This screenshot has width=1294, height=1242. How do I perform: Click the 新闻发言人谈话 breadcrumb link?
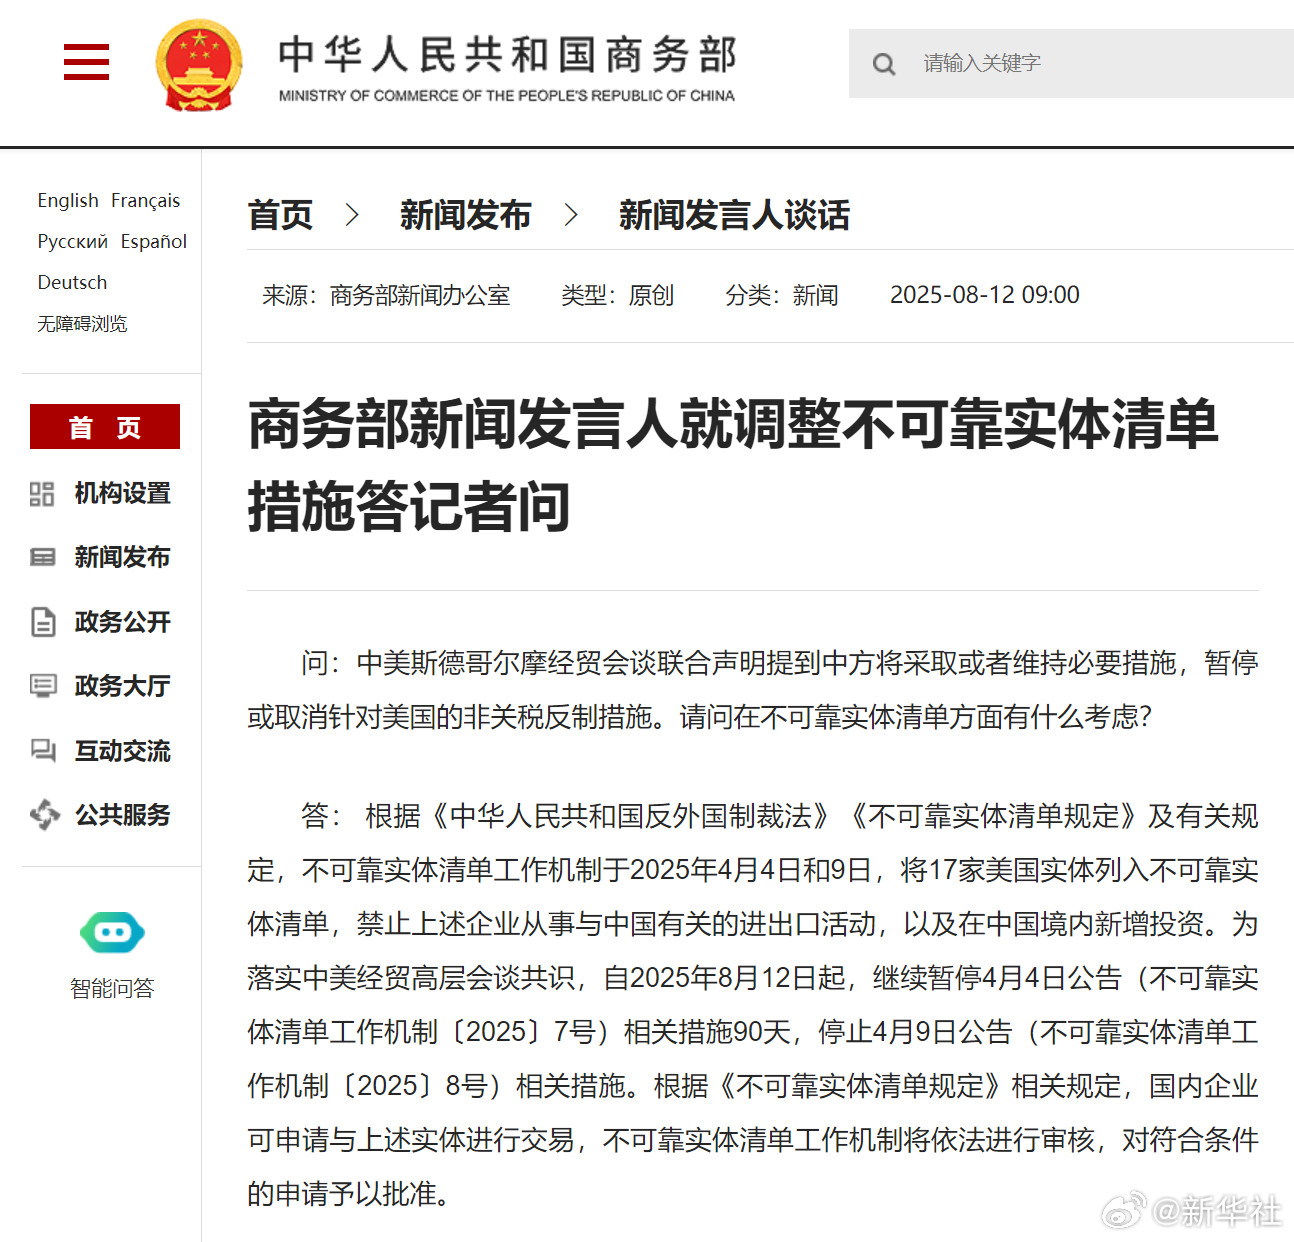tap(734, 215)
